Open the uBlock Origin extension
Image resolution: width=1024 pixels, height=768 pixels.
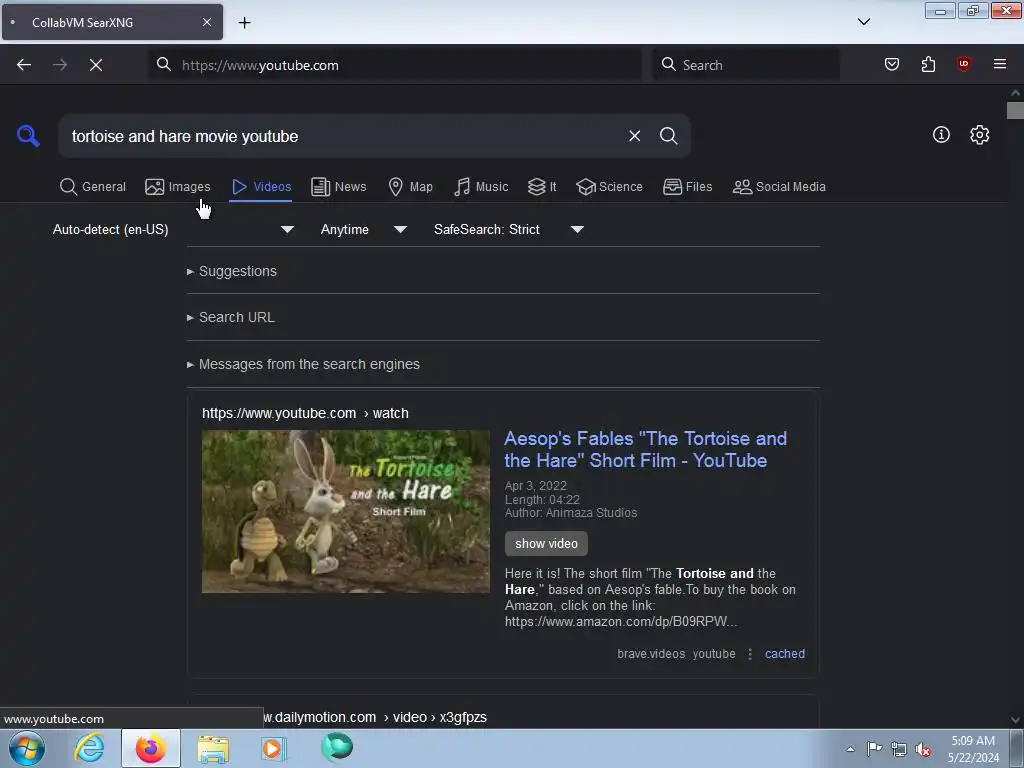963,64
